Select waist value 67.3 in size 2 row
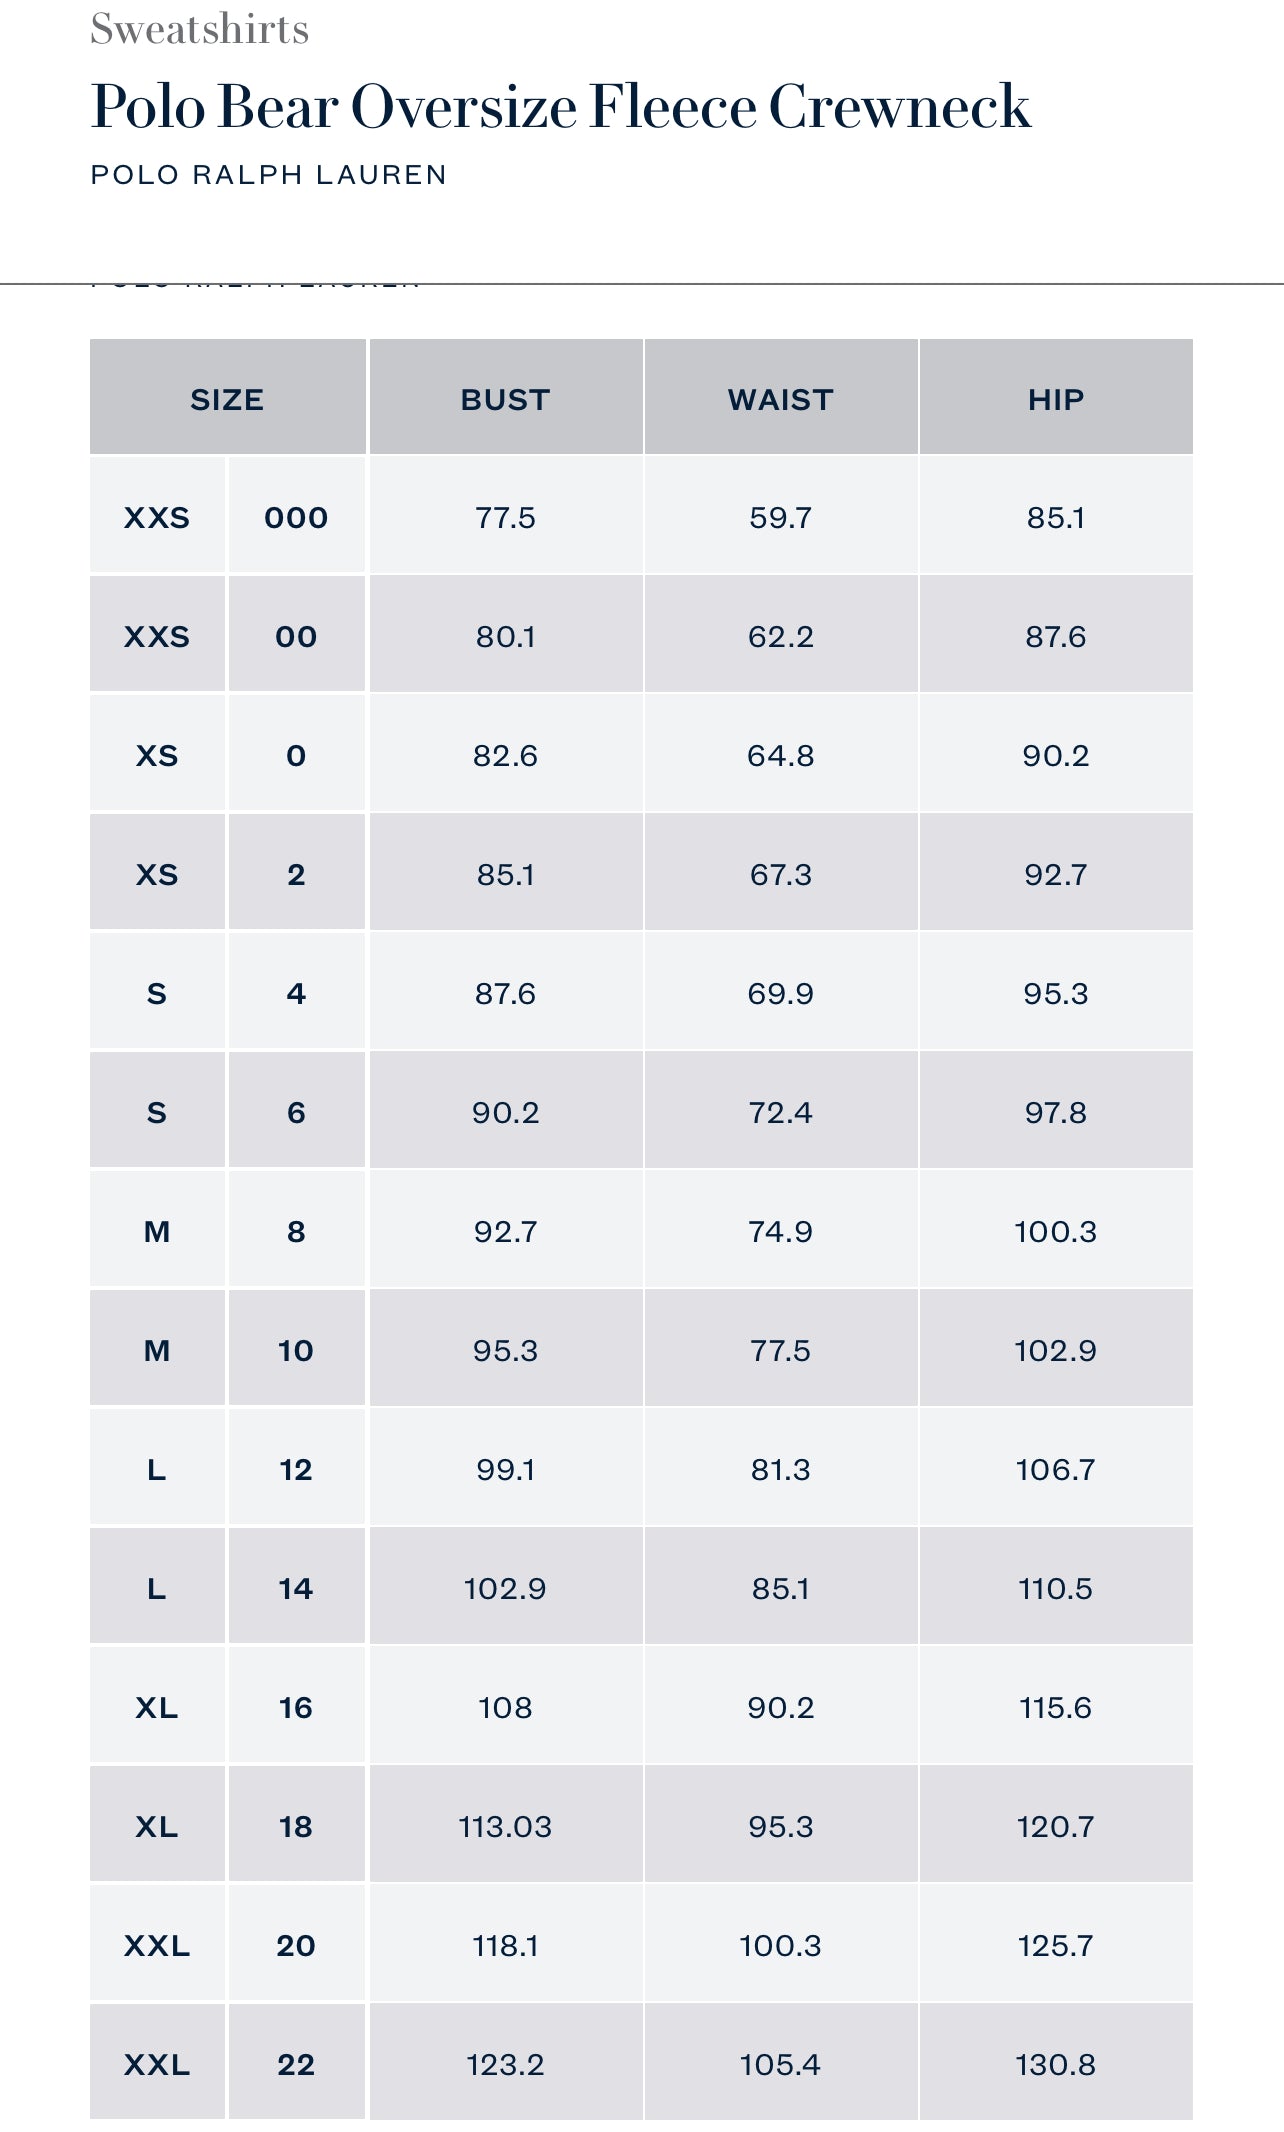This screenshot has height=2132, width=1284. tap(780, 874)
